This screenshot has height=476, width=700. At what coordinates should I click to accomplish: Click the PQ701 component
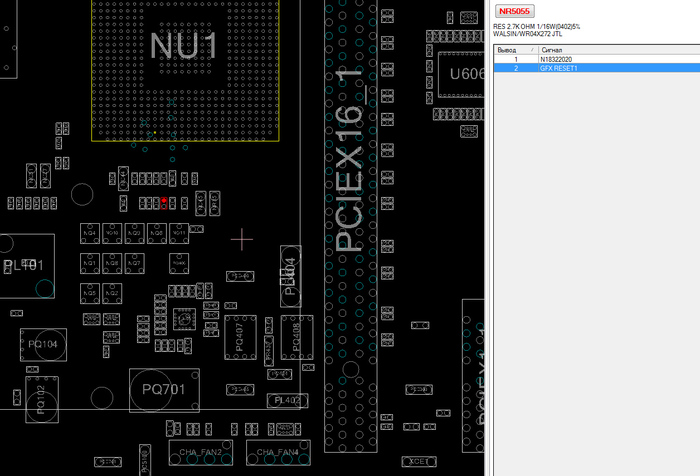[163, 388]
